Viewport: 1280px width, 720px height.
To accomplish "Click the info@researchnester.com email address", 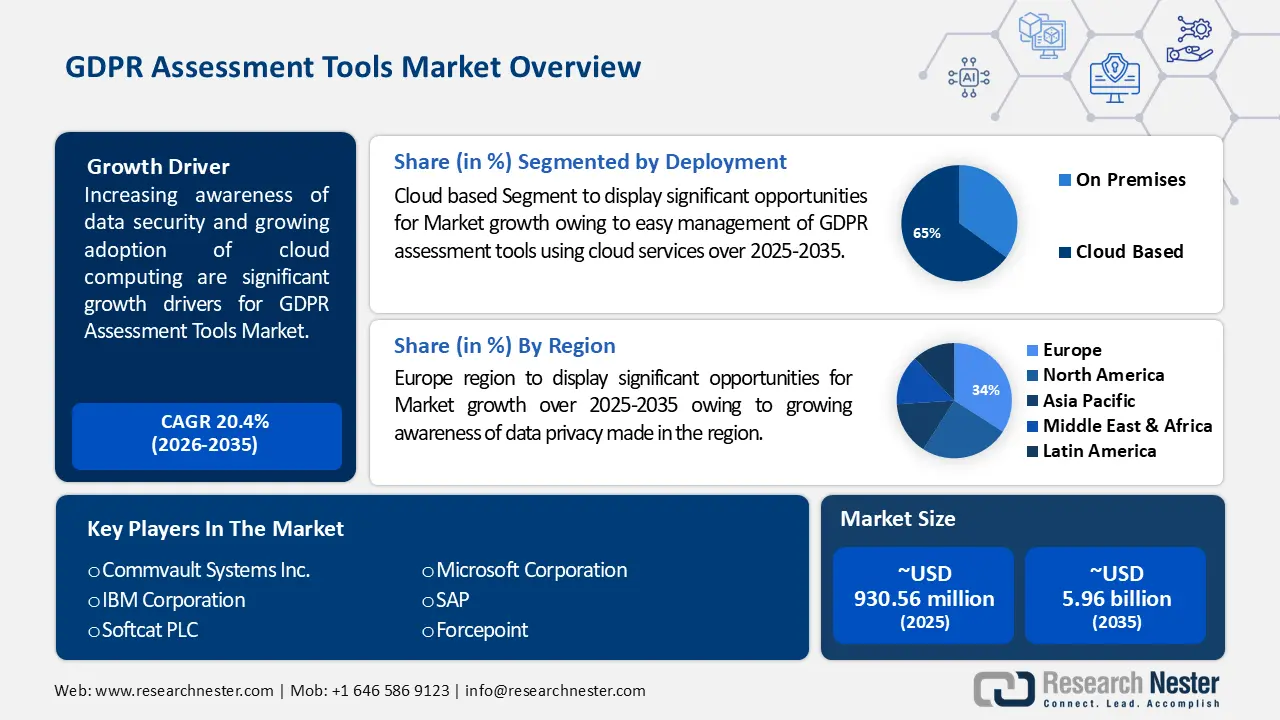I will tap(555, 691).
